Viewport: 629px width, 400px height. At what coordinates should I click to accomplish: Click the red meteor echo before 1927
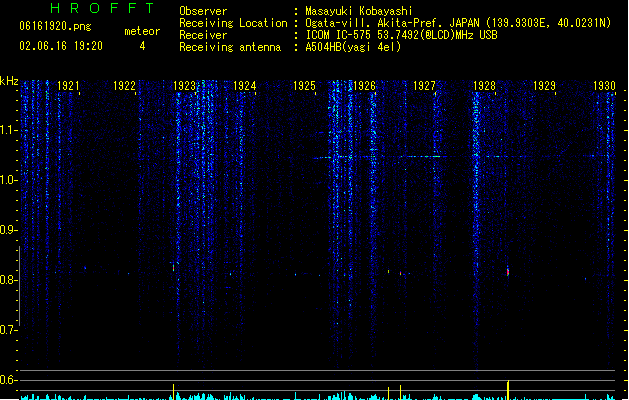400,273
